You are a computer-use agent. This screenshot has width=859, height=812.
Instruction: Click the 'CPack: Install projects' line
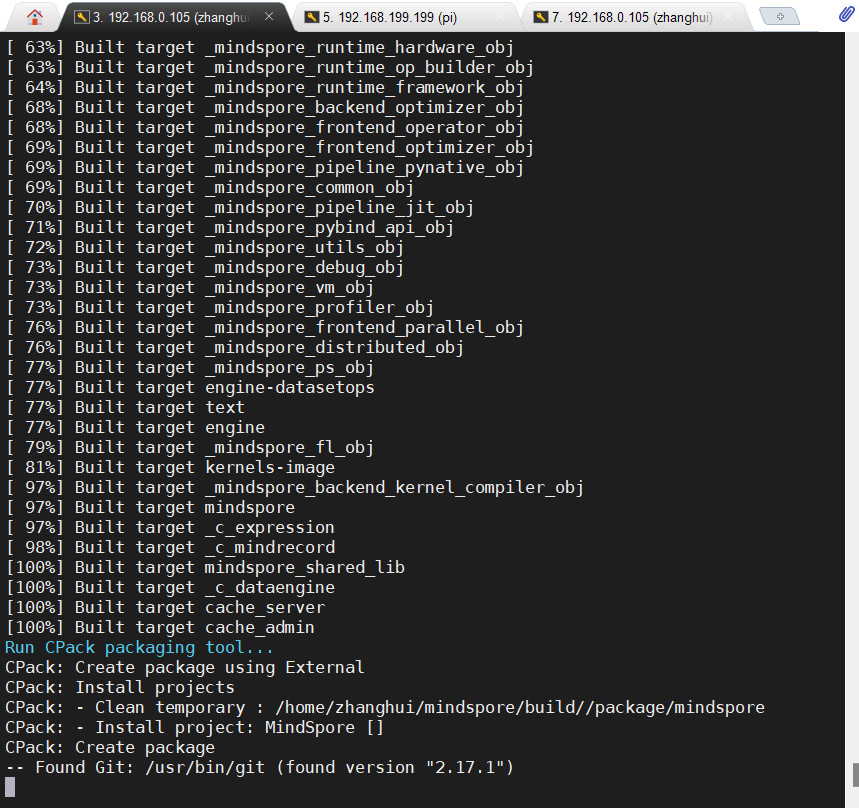[x=120, y=688]
